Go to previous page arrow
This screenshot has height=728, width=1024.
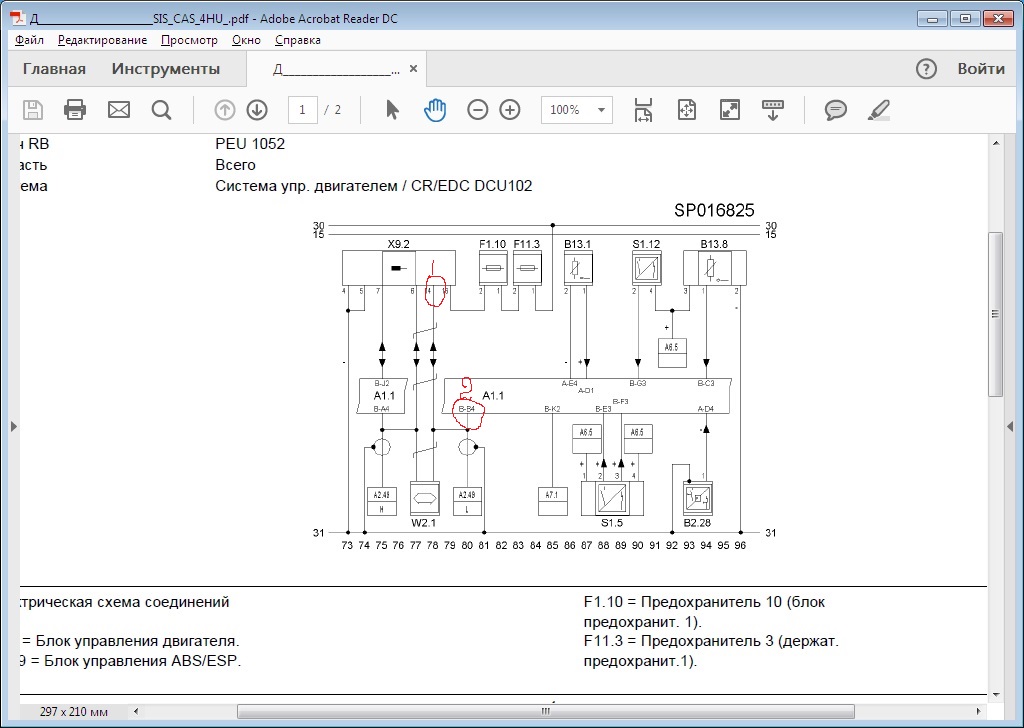(x=225, y=110)
